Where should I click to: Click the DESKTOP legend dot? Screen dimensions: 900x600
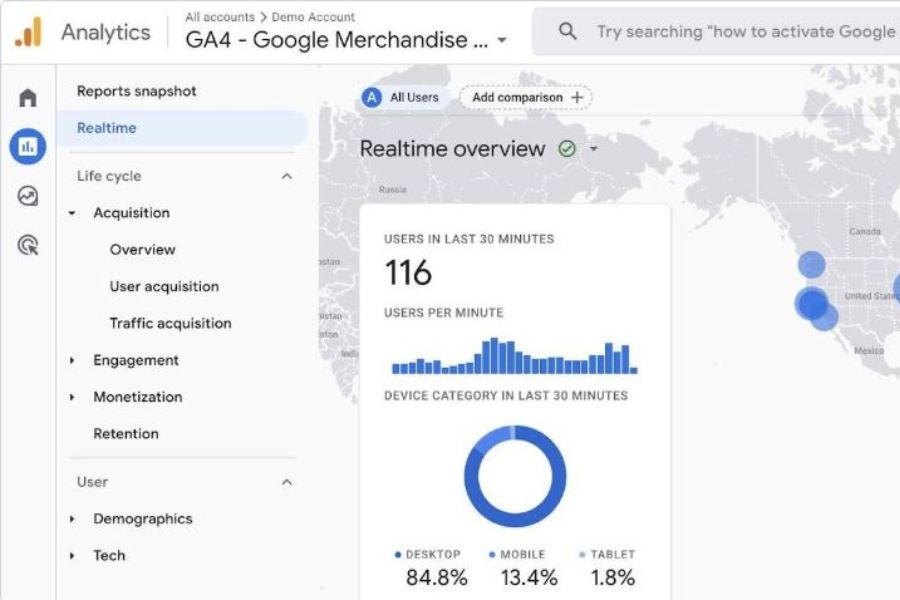click(398, 555)
